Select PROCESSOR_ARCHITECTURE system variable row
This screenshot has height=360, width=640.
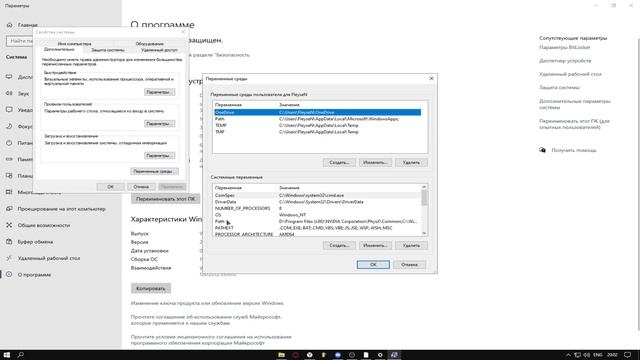click(317, 234)
